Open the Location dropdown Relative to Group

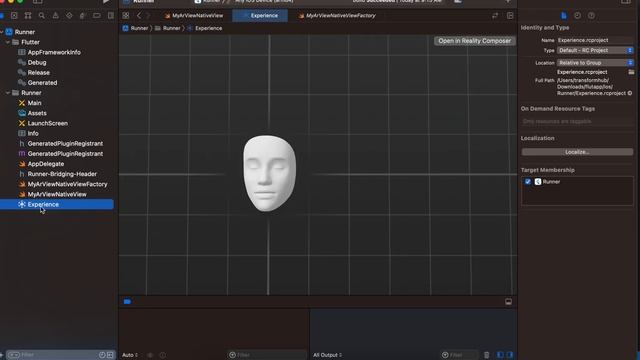[595, 63]
